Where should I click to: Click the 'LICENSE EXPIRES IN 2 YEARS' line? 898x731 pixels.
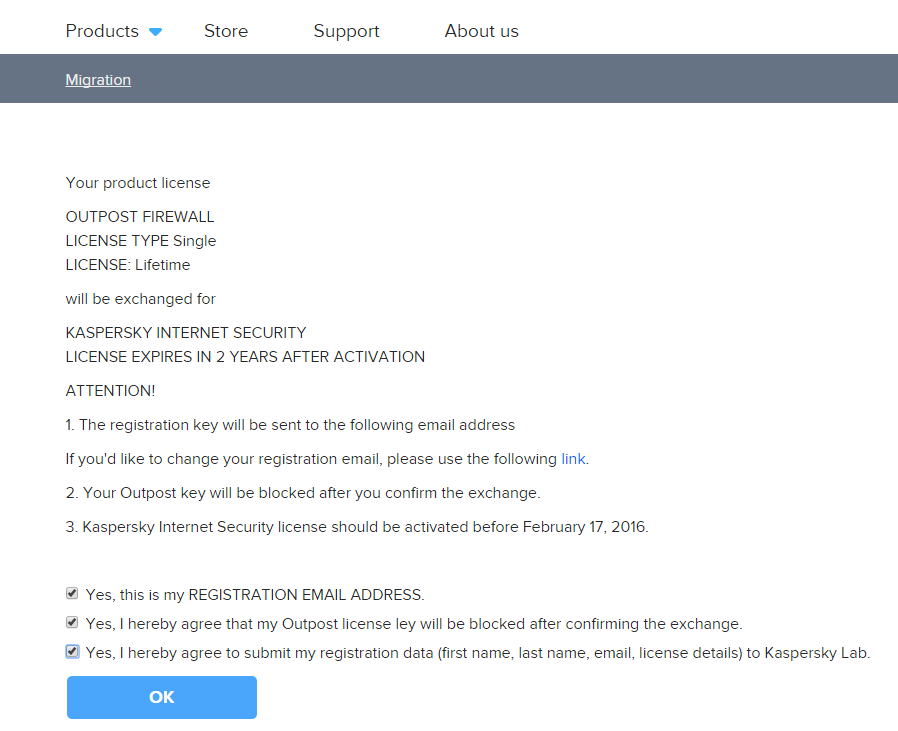245,357
